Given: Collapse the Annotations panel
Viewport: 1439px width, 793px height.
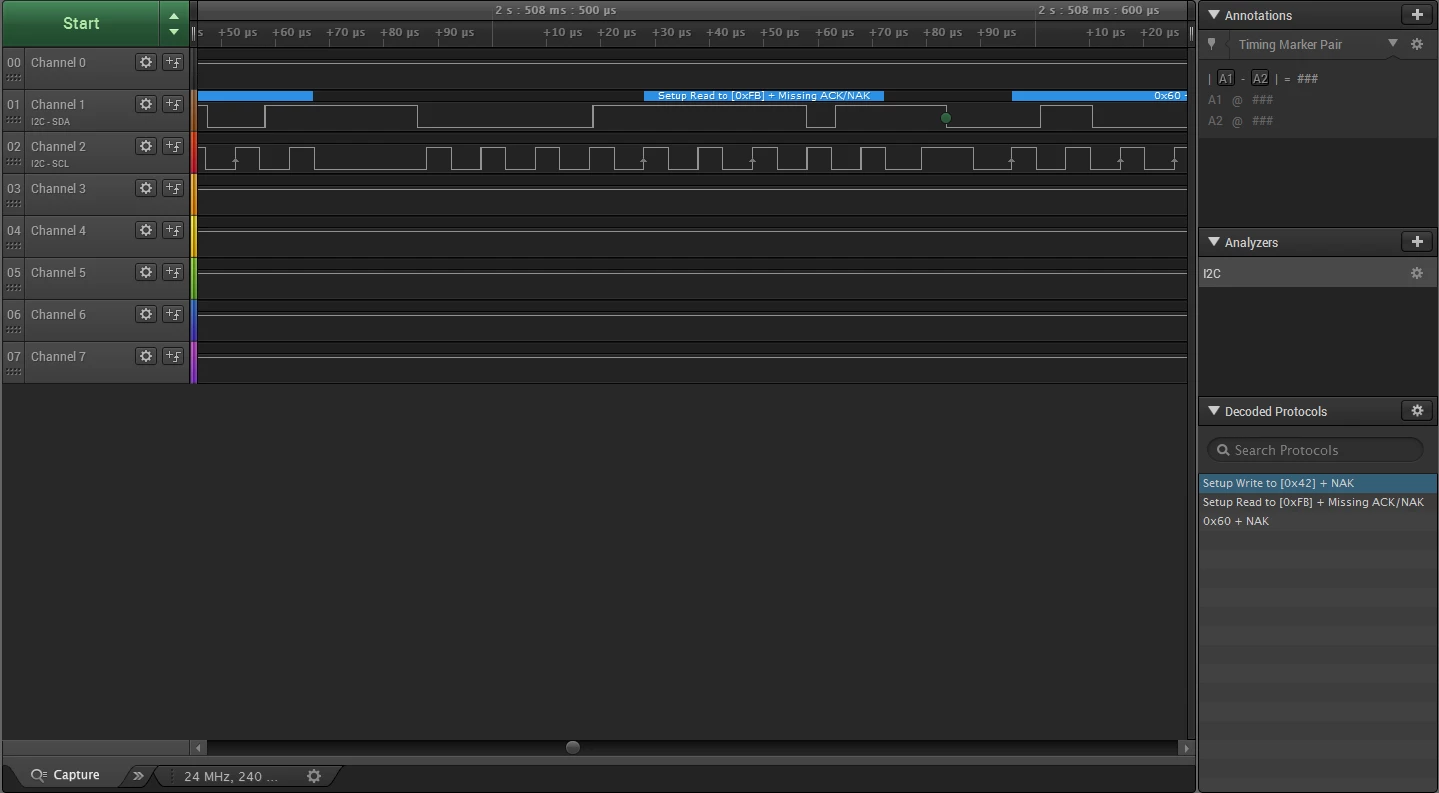Looking at the screenshot, I should coord(1214,15).
